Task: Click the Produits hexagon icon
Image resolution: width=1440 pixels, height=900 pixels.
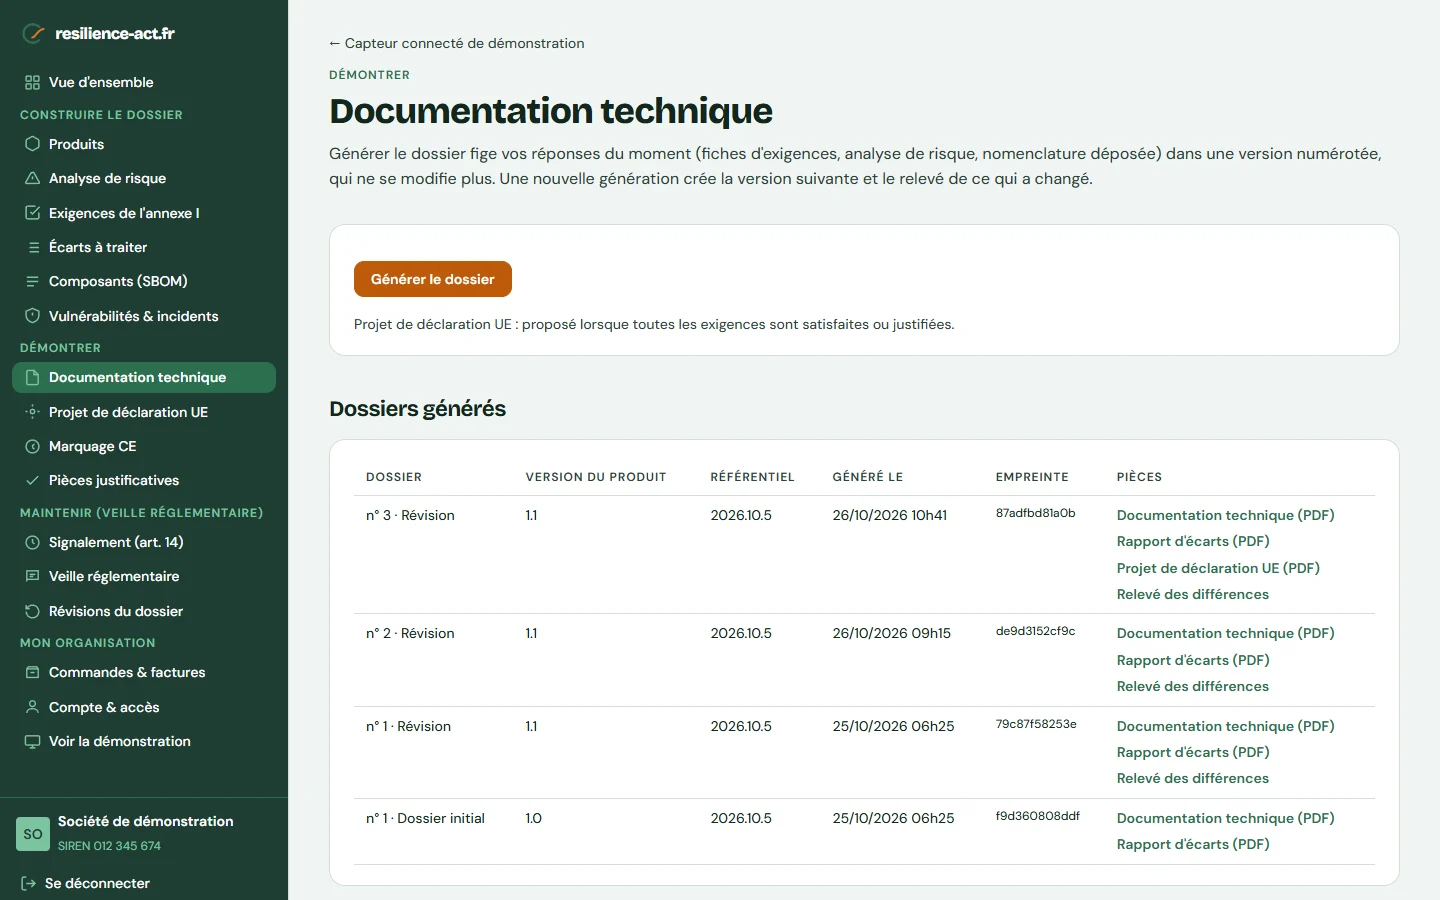Action: point(32,144)
